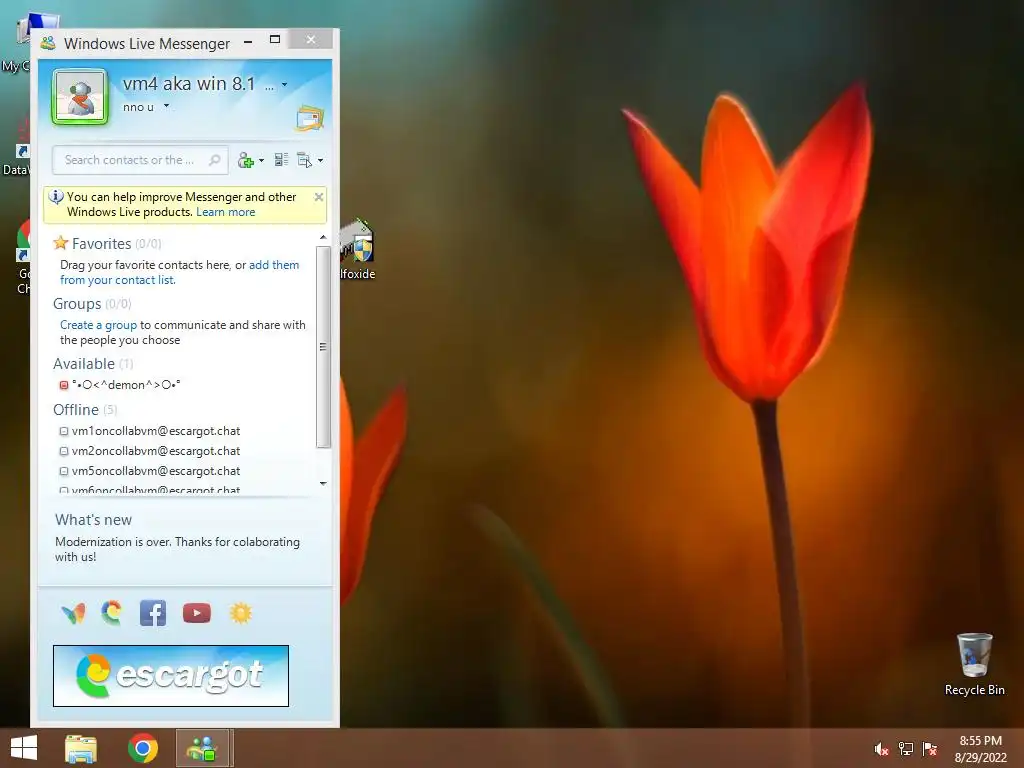The width and height of the screenshot is (1024, 768).
Task: Open the Windows Start button
Action: pos(24,748)
